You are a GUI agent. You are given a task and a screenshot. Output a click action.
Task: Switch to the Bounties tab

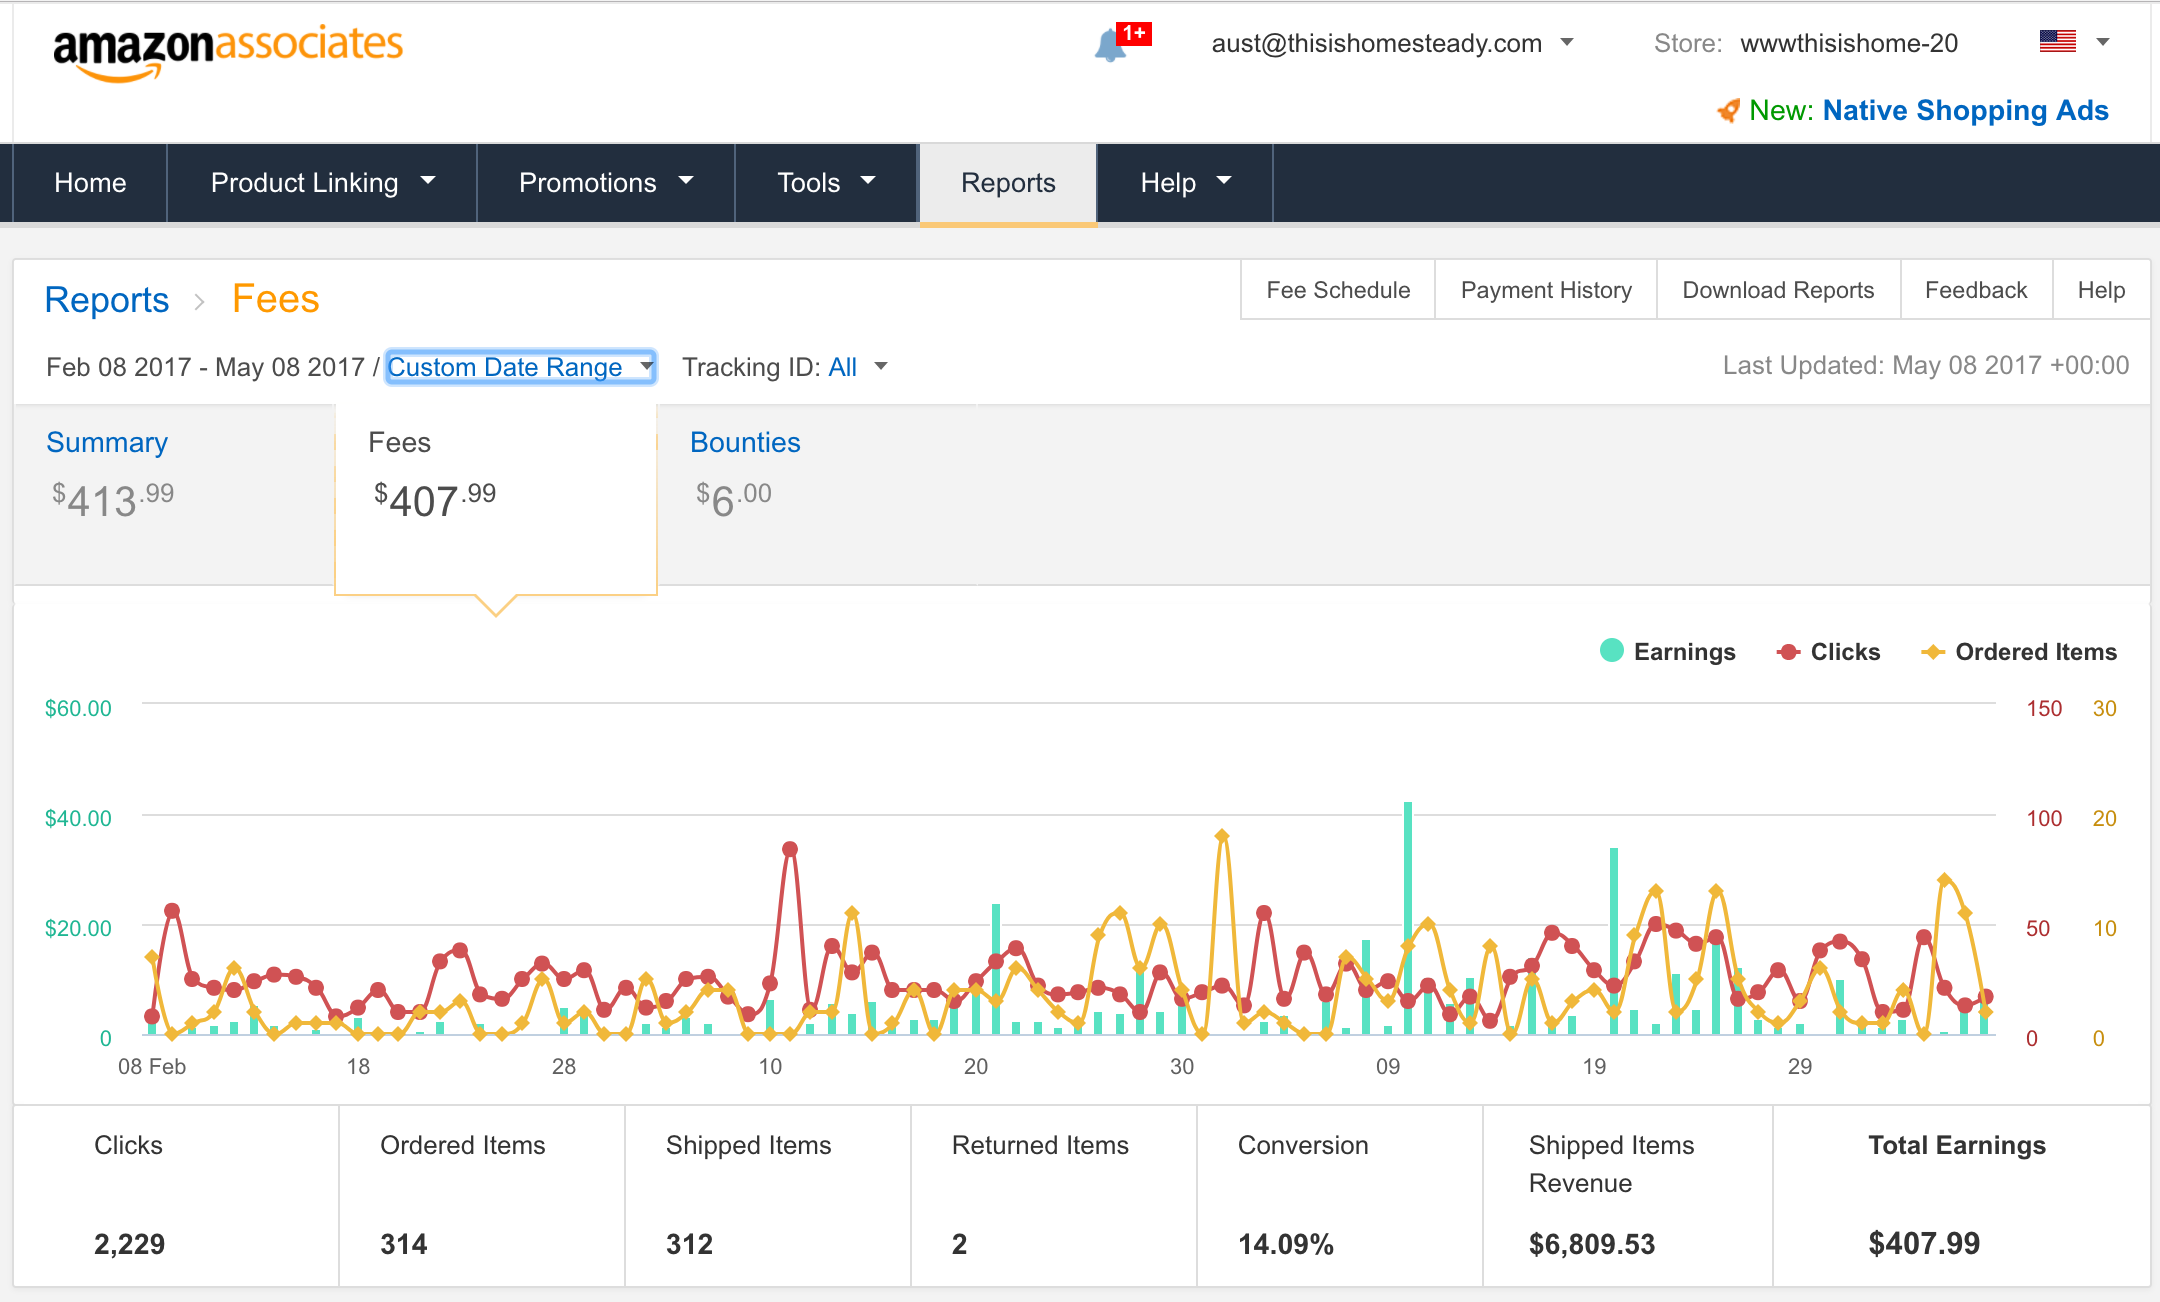pyautogui.click(x=745, y=443)
